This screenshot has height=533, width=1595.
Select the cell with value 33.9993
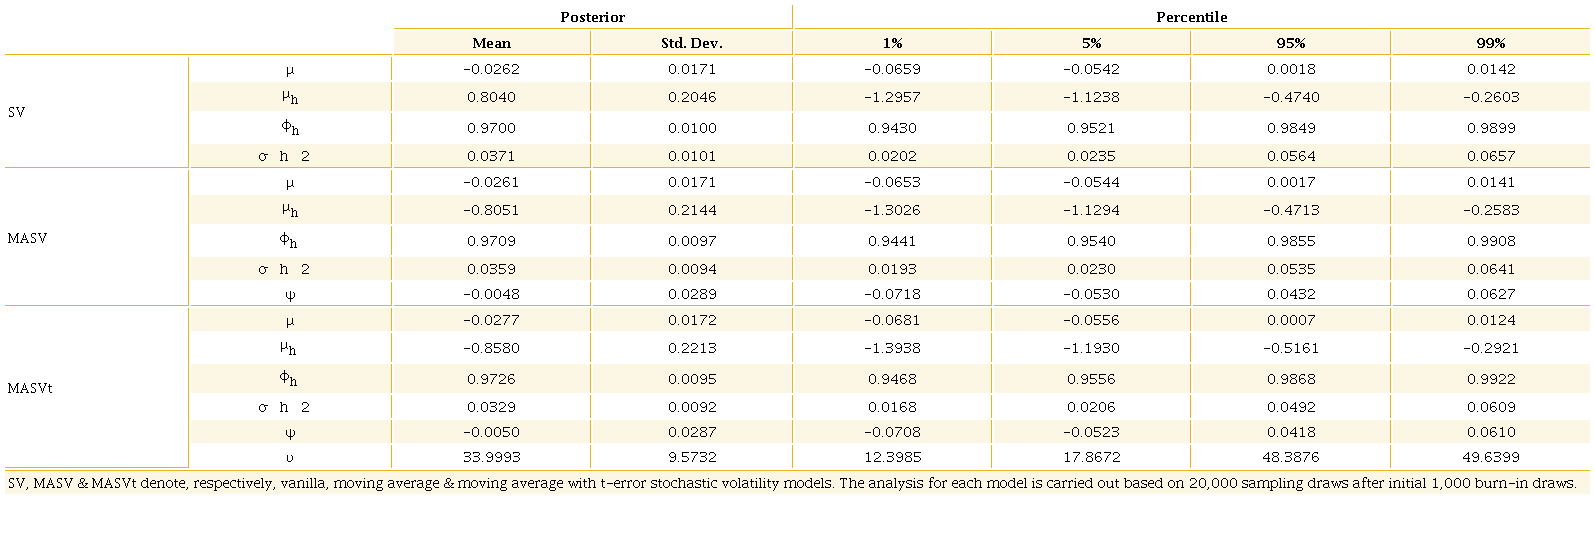(491, 457)
